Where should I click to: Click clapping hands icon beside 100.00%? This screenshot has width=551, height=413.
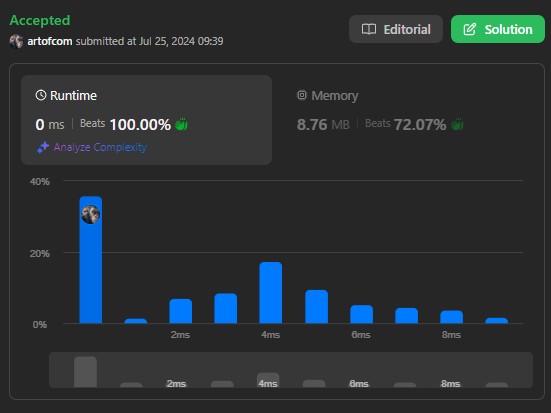click(181, 124)
